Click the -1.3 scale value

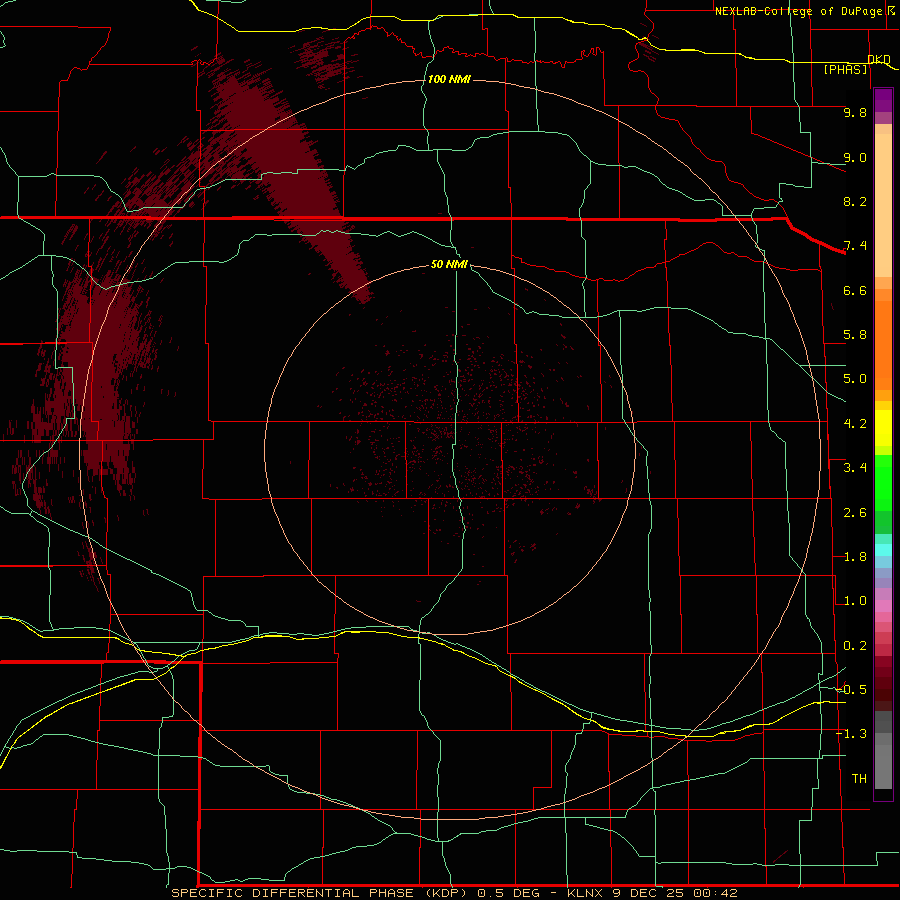tap(852, 734)
